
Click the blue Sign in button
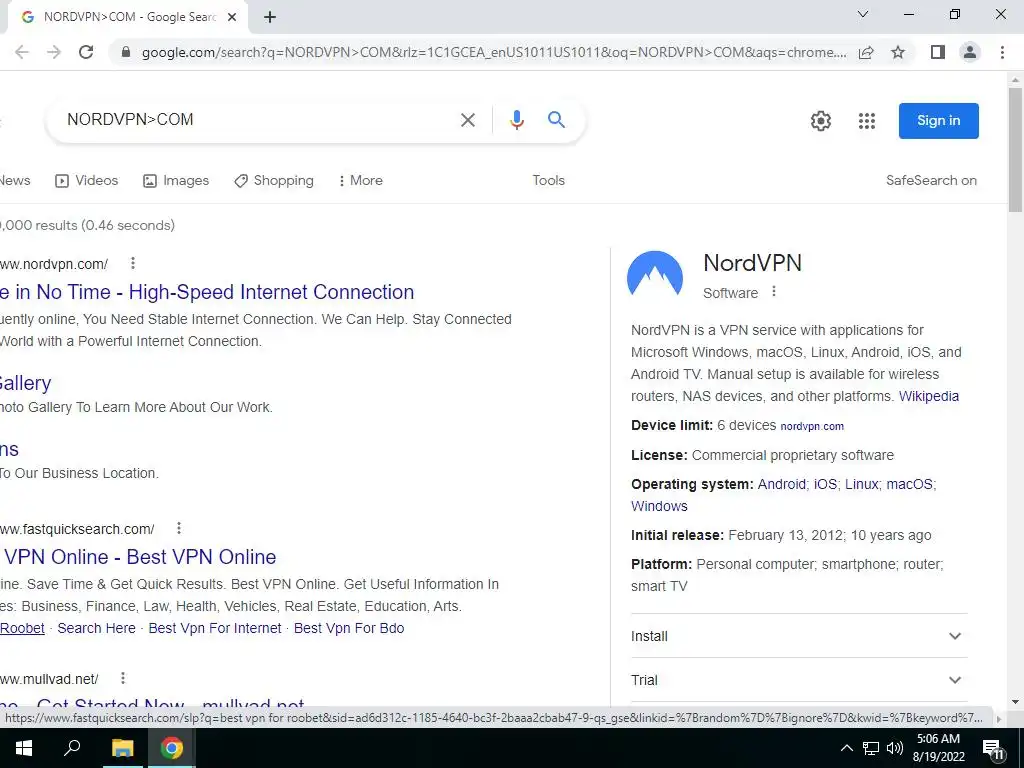[x=938, y=121]
